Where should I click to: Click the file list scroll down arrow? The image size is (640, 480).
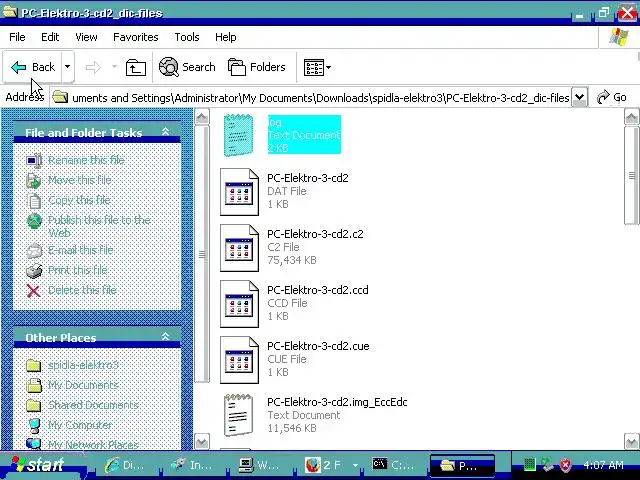(631, 441)
